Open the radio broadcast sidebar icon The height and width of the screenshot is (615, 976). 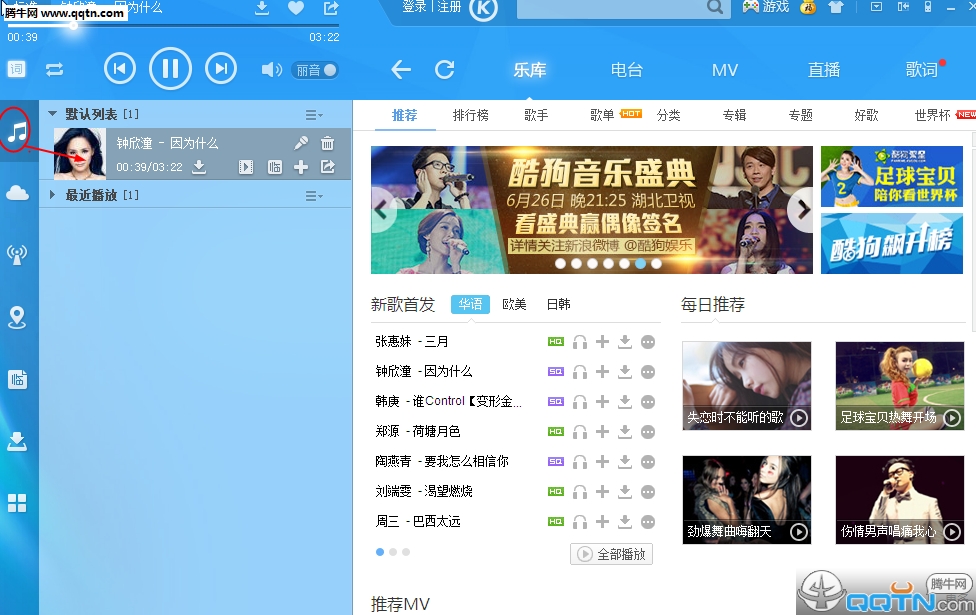(17, 255)
